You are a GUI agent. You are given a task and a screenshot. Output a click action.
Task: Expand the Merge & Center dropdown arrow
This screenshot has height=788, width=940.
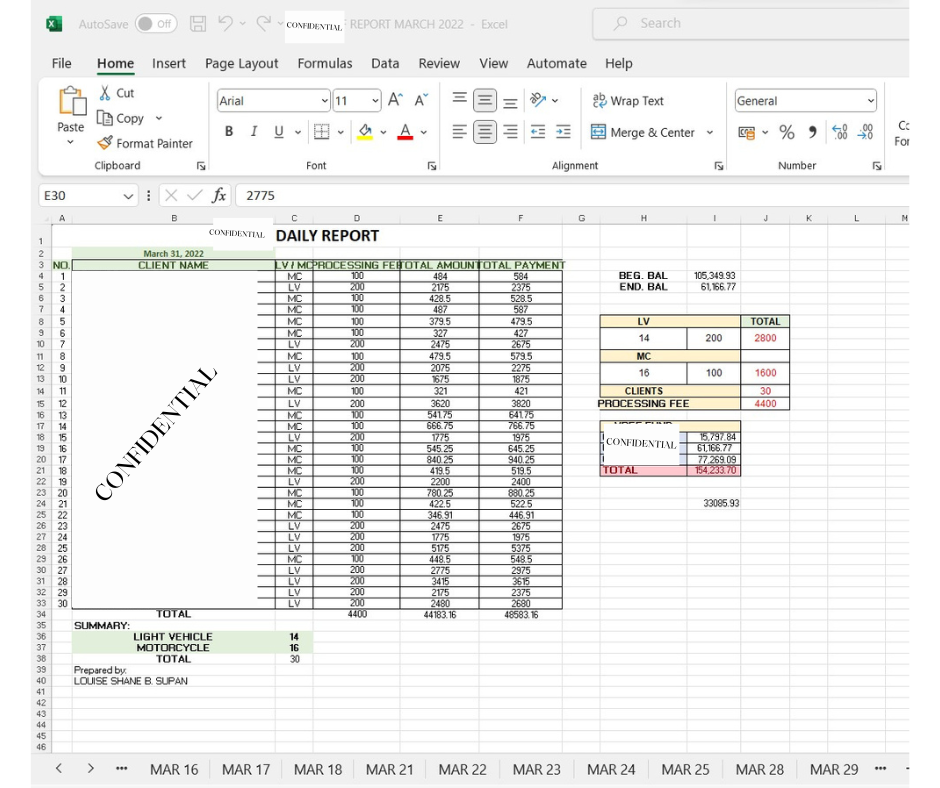click(710, 132)
